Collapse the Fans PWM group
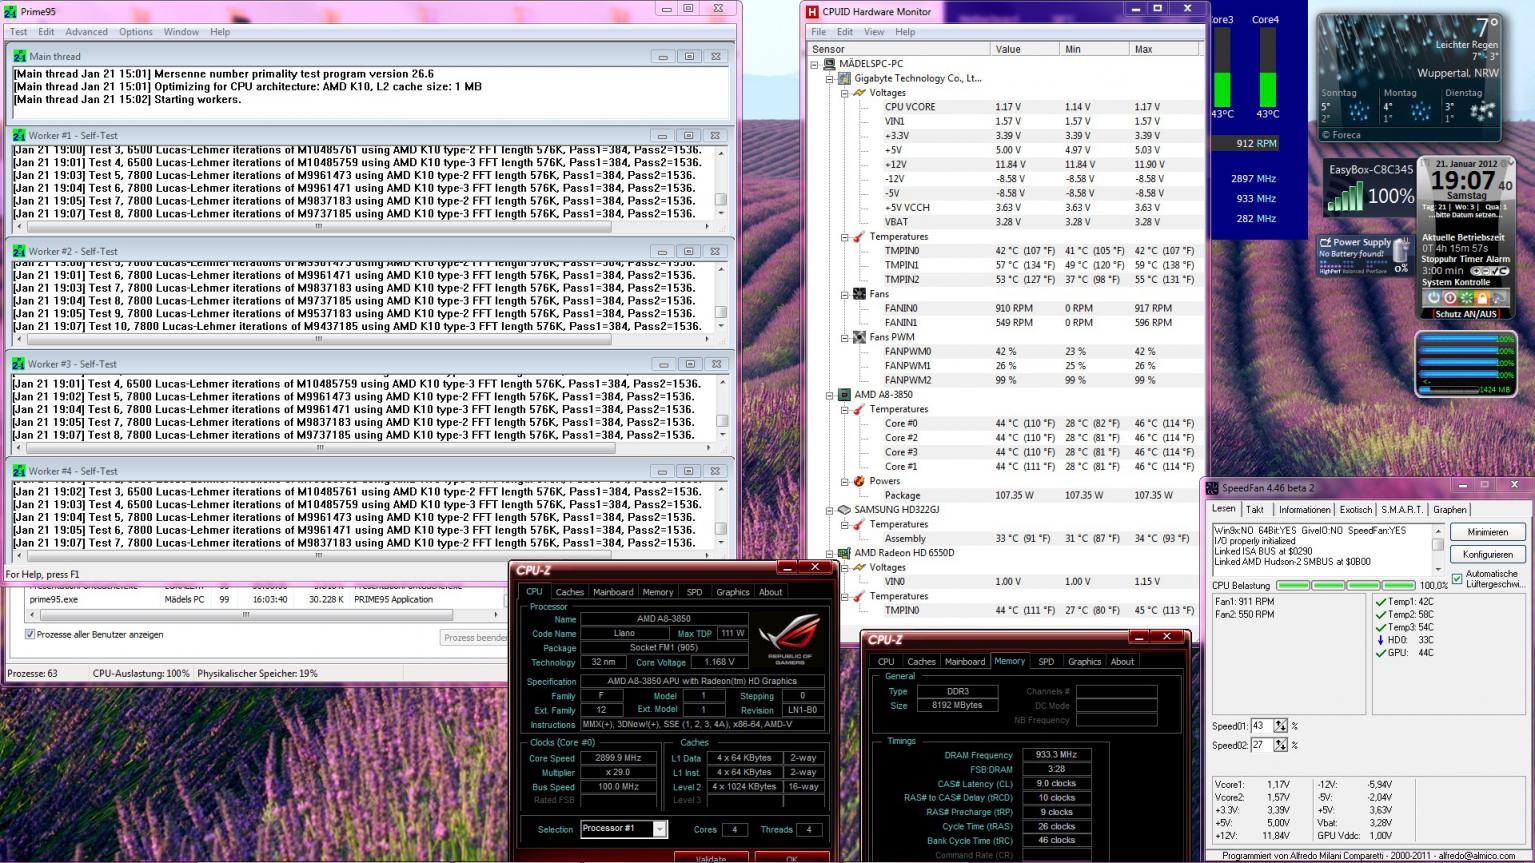1535x863 pixels. click(844, 337)
